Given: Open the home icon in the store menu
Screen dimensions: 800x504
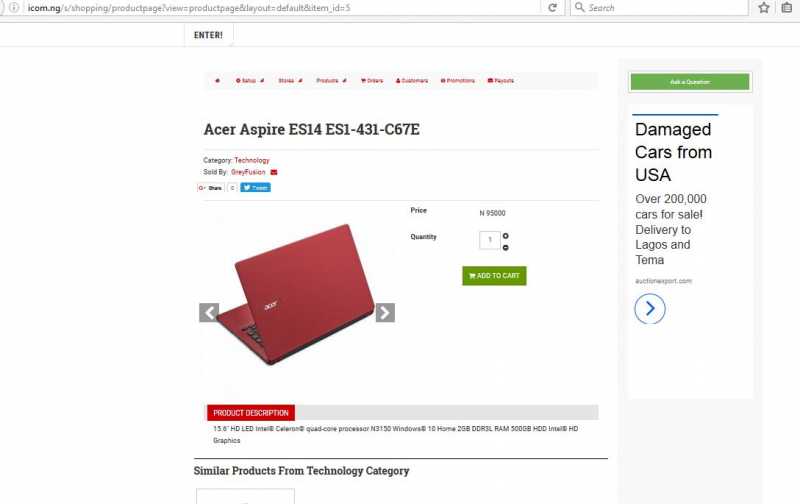Looking at the screenshot, I should point(217,81).
